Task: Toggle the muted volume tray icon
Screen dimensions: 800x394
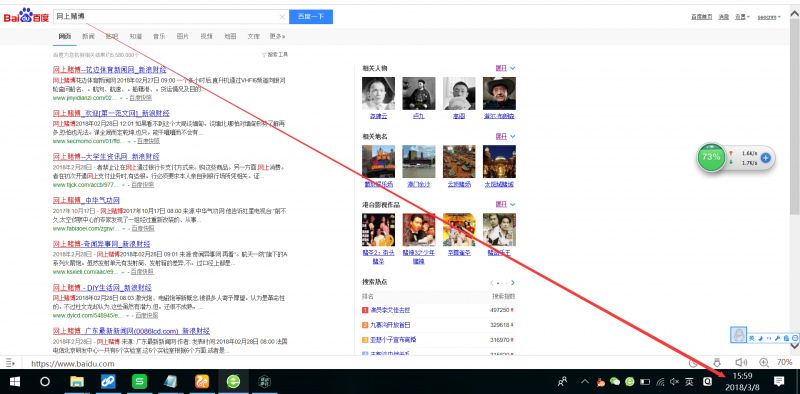Action: click(674, 381)
